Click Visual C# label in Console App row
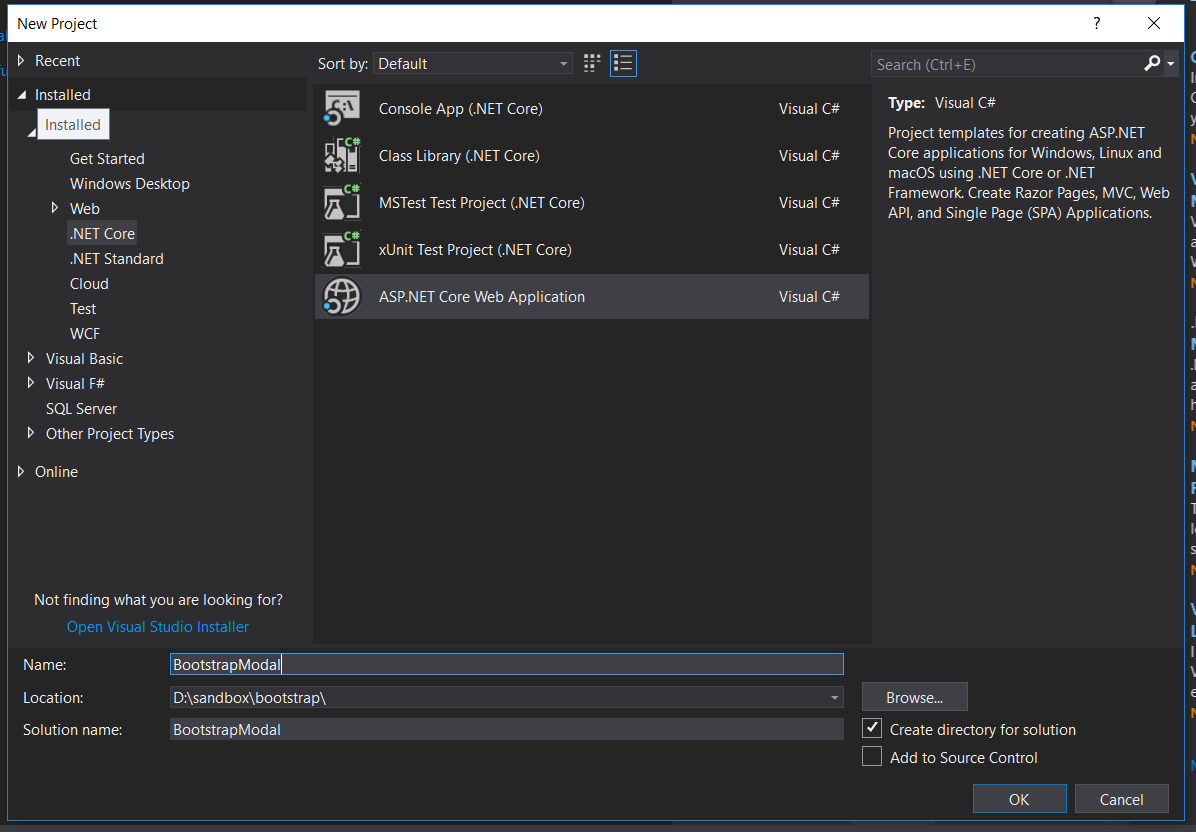The width and height of the screenshot is (1196, 832). [809, 108]
